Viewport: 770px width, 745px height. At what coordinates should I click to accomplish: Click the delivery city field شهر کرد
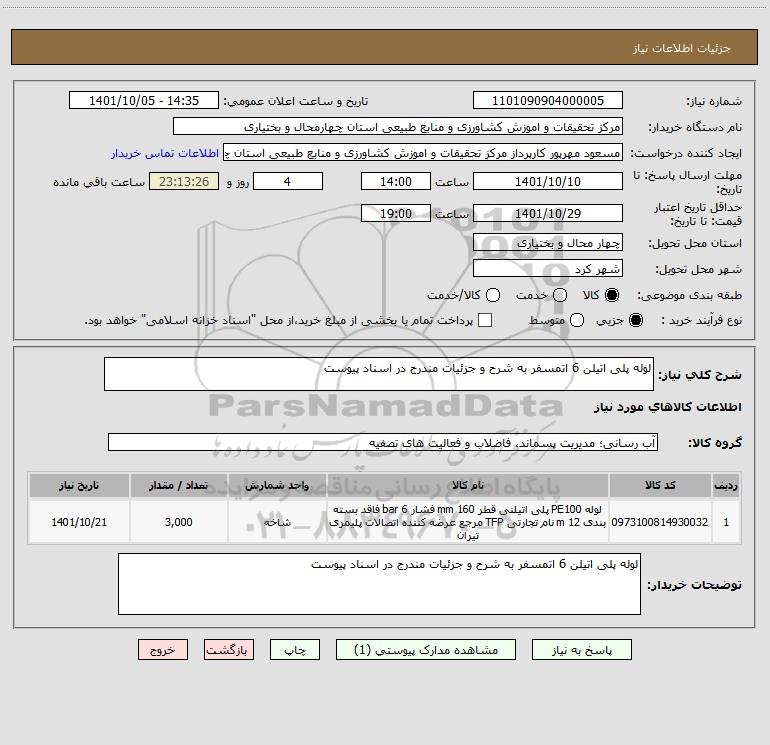tap(548, 269)
